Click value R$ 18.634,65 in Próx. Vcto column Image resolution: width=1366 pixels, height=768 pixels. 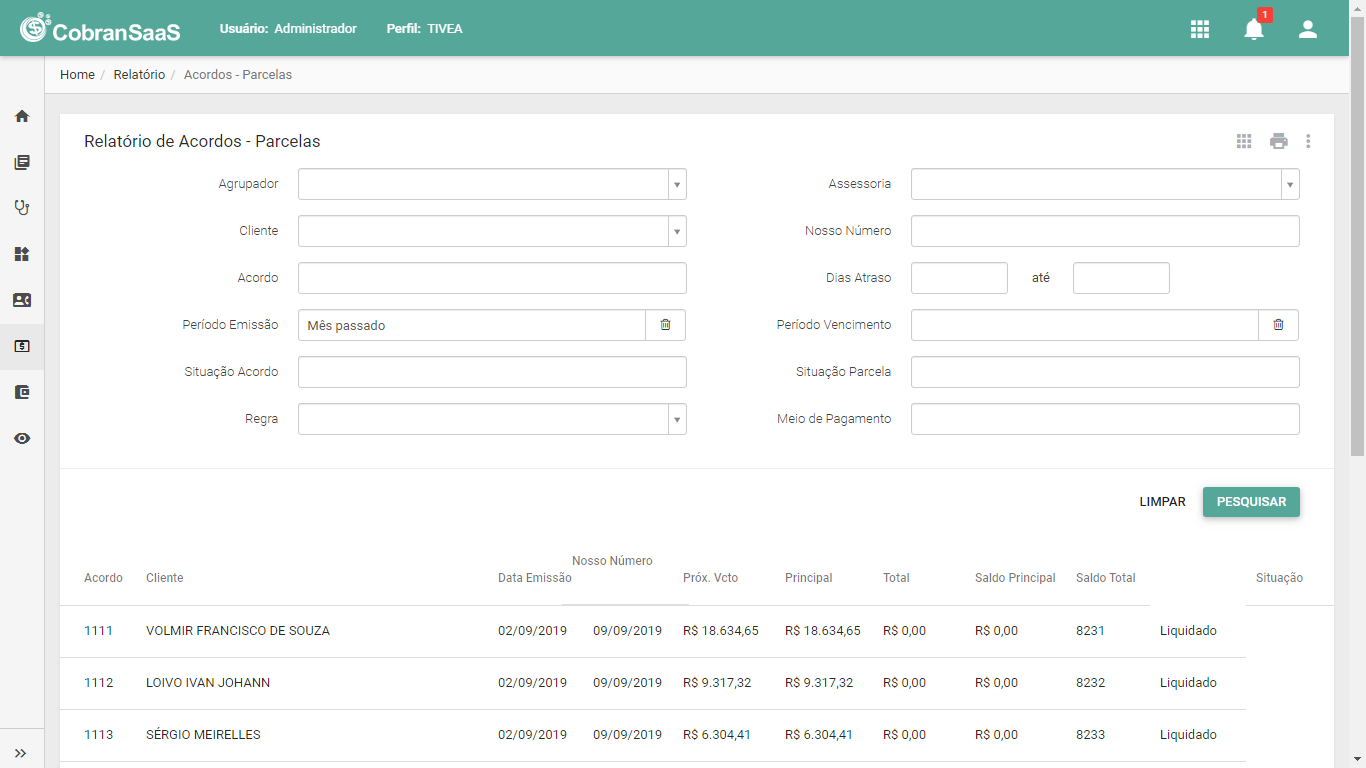[720, 631]
